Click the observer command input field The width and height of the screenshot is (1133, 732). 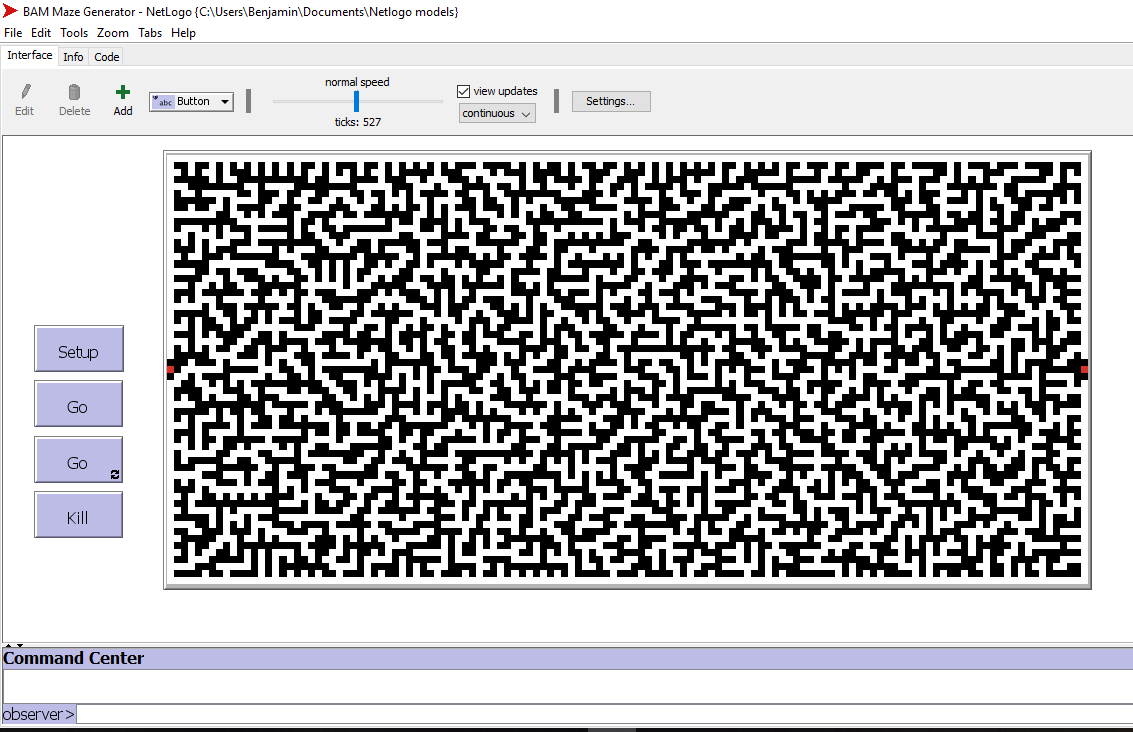[x=300, y=713]
